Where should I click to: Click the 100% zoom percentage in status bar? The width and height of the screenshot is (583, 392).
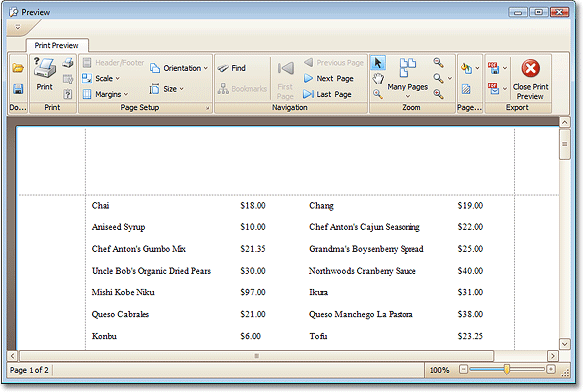pyautogui.click(x=439, y=370)
